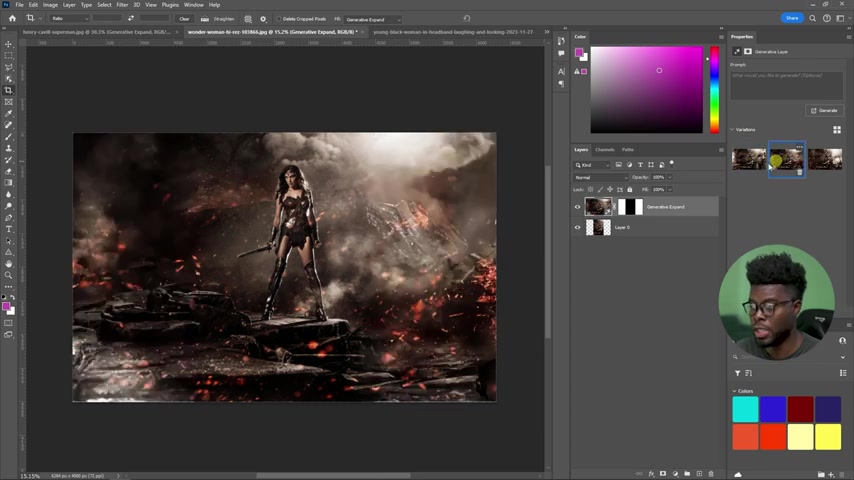This screenshot has width=854, height=480.
Task: Select the History Brush tool
Action: coord(8,160)
